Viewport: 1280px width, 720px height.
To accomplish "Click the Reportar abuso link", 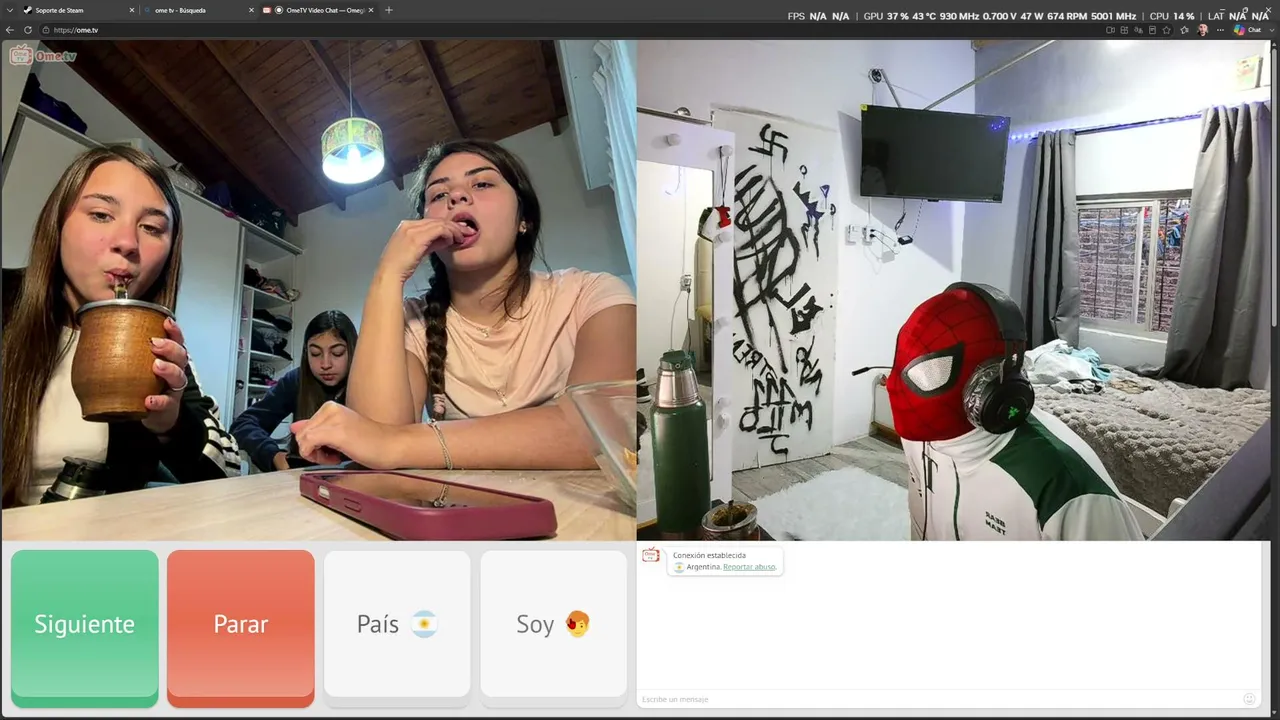I will coord(749,567).
